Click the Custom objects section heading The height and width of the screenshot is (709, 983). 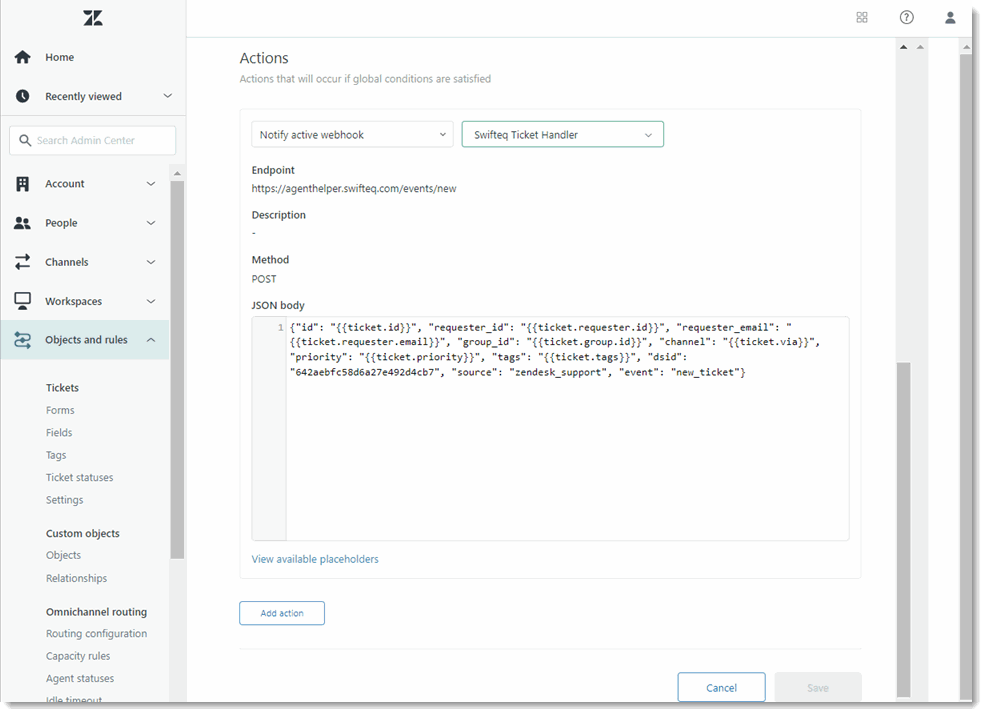pyautogui.click(x=83, y=533)
